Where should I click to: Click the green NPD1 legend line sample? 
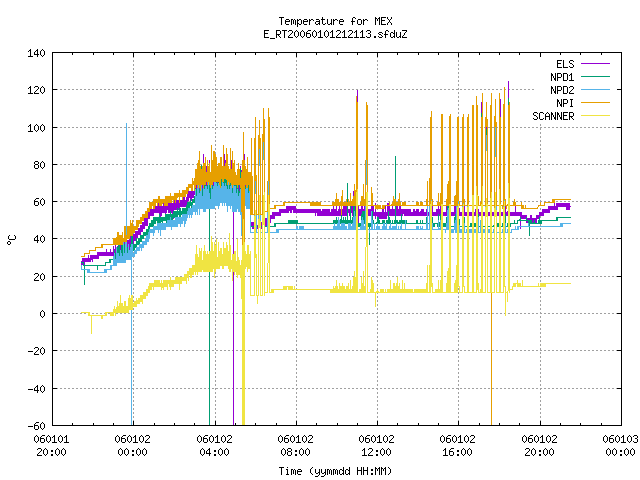point(595,76)
